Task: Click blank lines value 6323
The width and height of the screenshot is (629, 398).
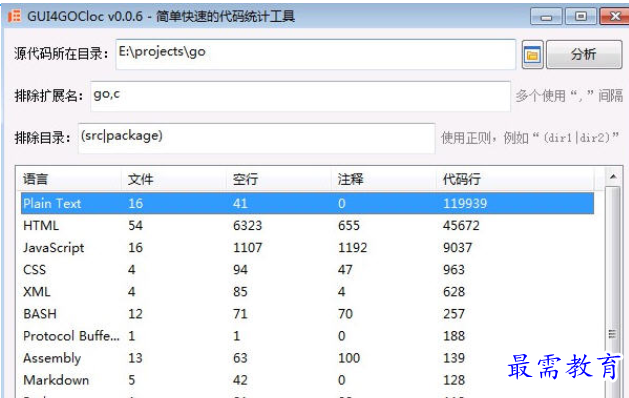Action: pos(248,225)
